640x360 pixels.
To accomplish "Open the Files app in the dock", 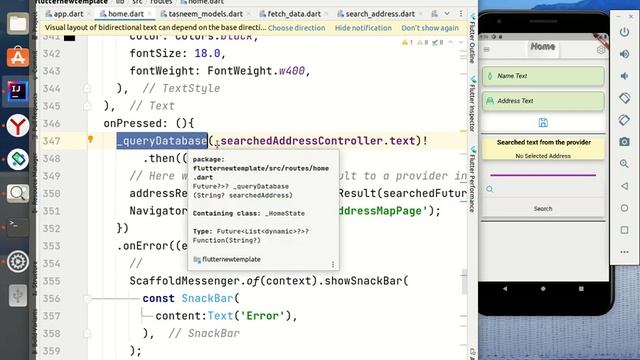I will coord(18,23).
